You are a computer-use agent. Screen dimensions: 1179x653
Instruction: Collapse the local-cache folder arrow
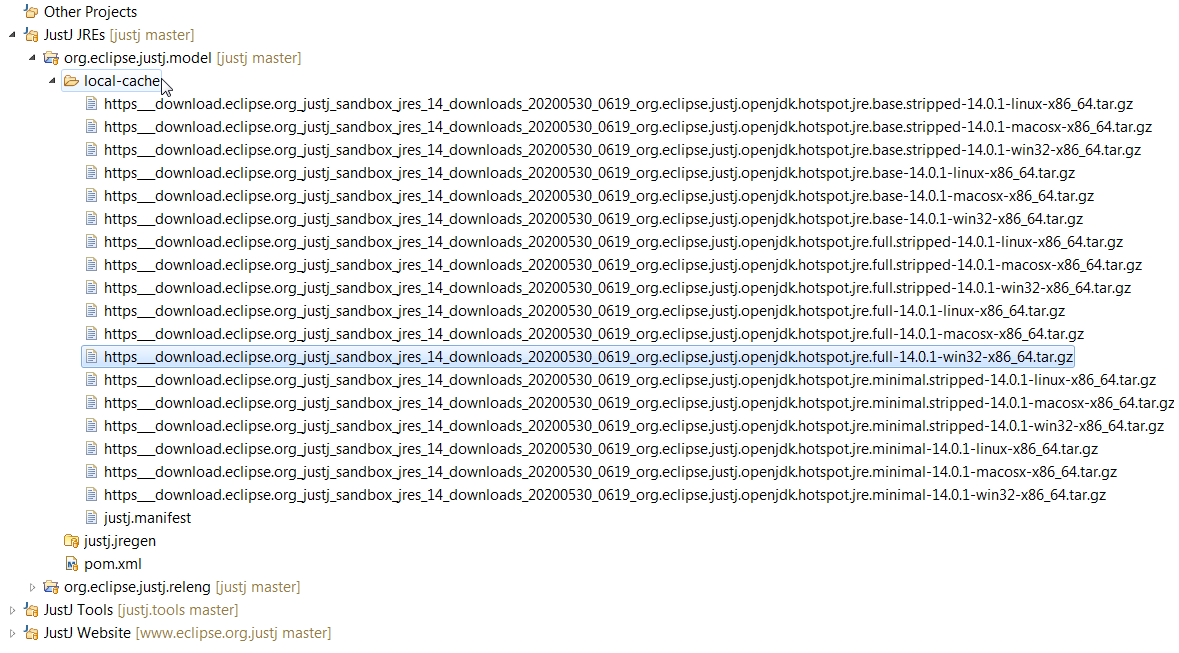click(52, 81)
